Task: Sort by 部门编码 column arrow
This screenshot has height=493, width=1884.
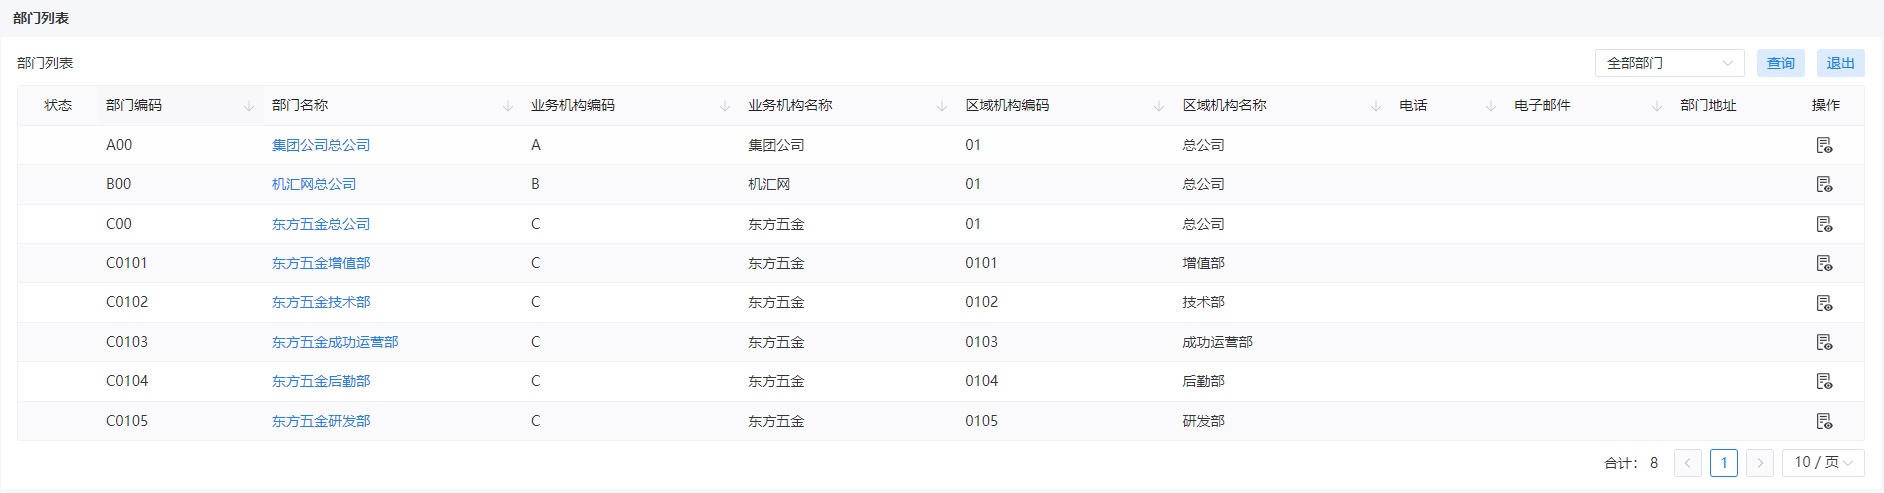Action: click(249, 106)
